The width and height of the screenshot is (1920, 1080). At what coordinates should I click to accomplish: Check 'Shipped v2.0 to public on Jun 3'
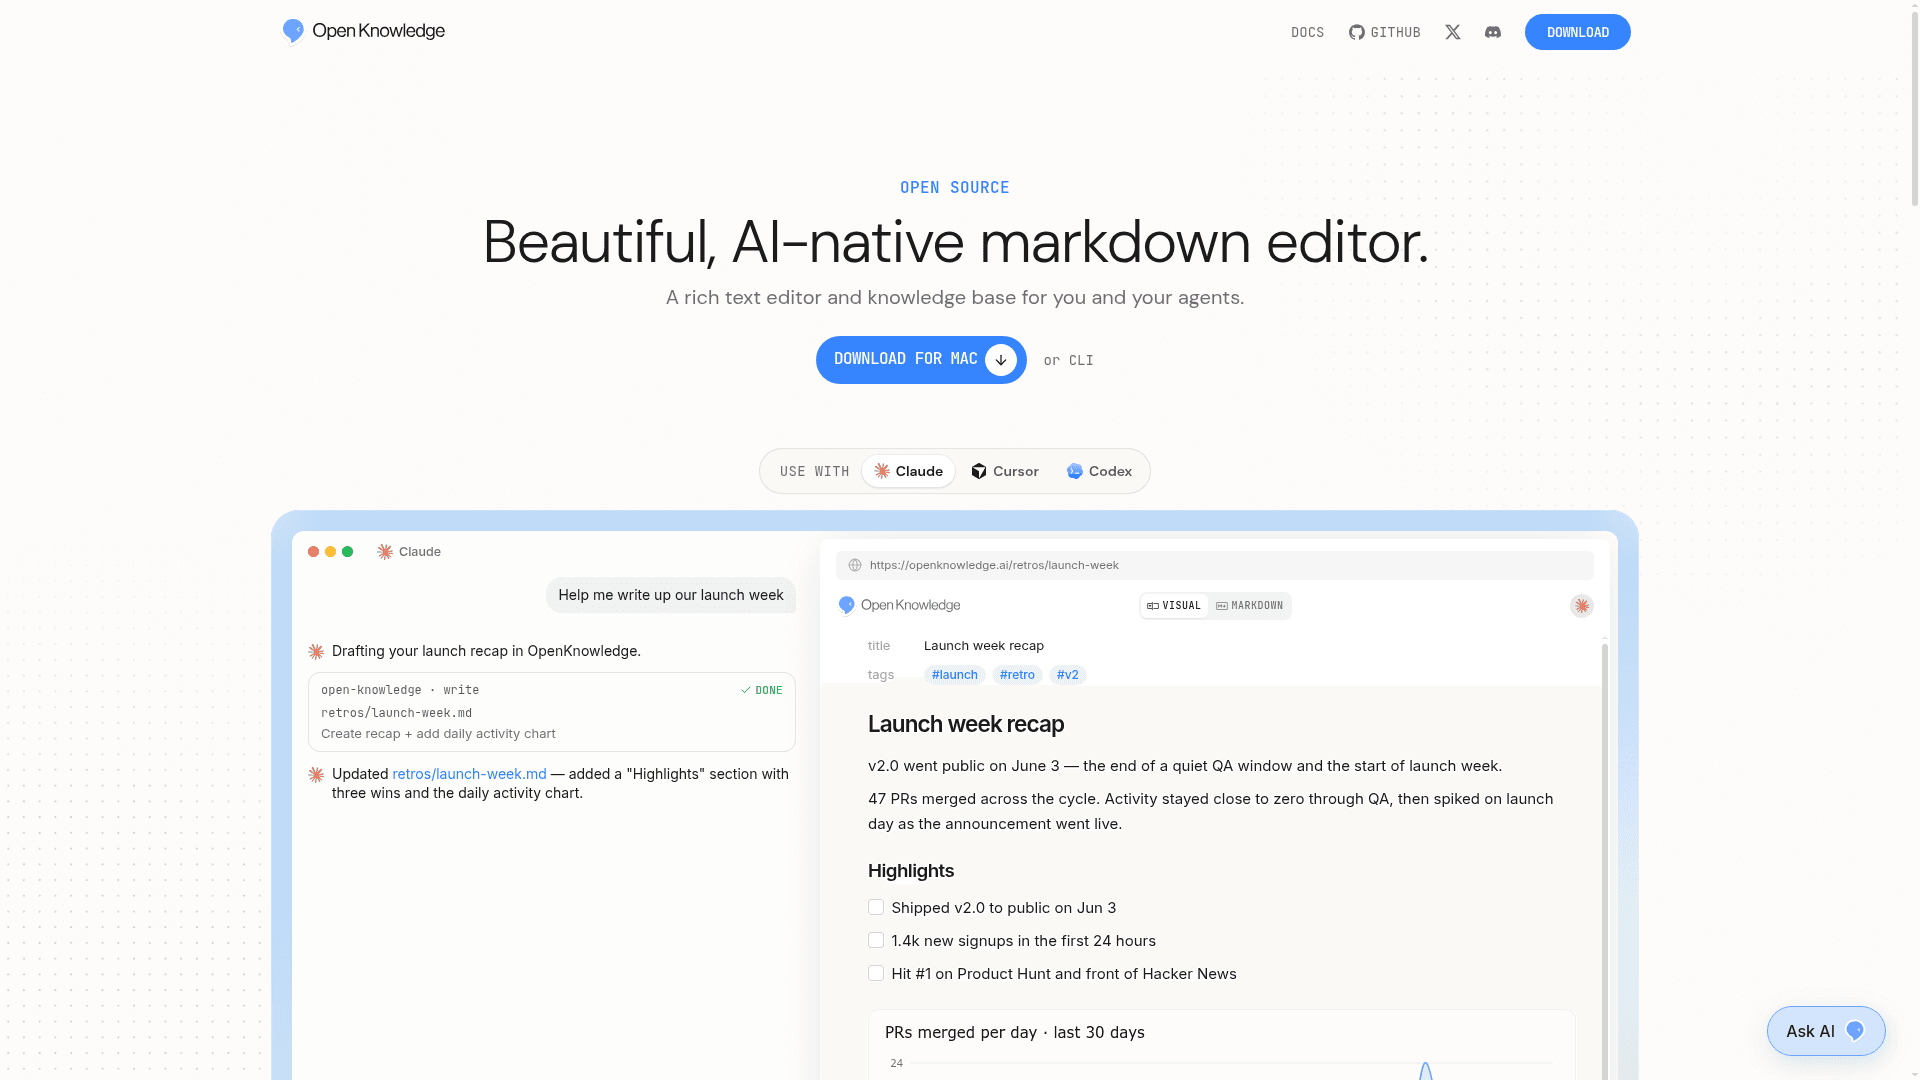click(x=876, y=907)
